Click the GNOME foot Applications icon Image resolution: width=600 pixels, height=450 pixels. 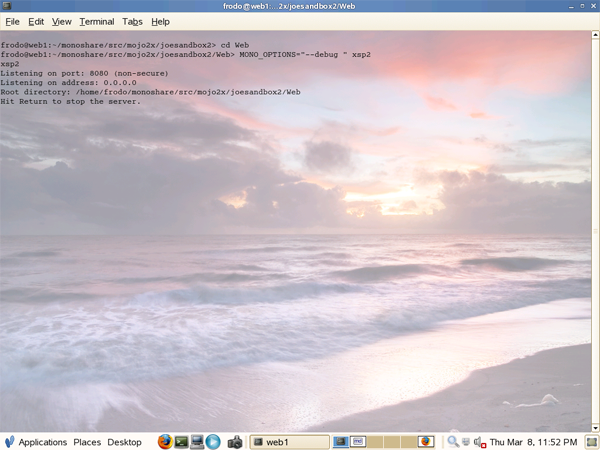tap(9, 442)
